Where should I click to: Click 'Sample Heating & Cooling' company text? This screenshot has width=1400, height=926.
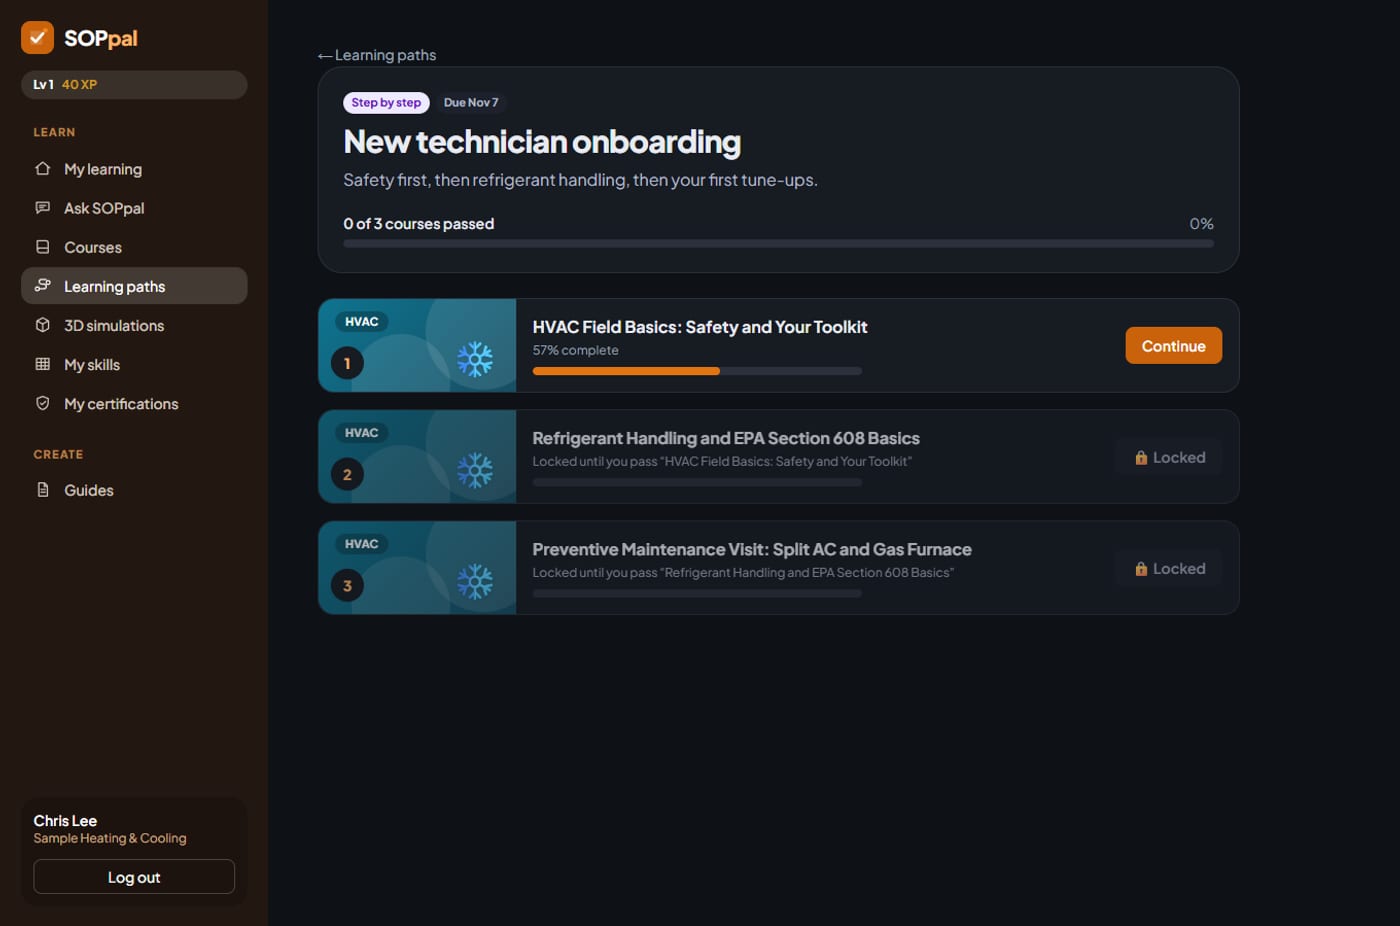point(110,838)
